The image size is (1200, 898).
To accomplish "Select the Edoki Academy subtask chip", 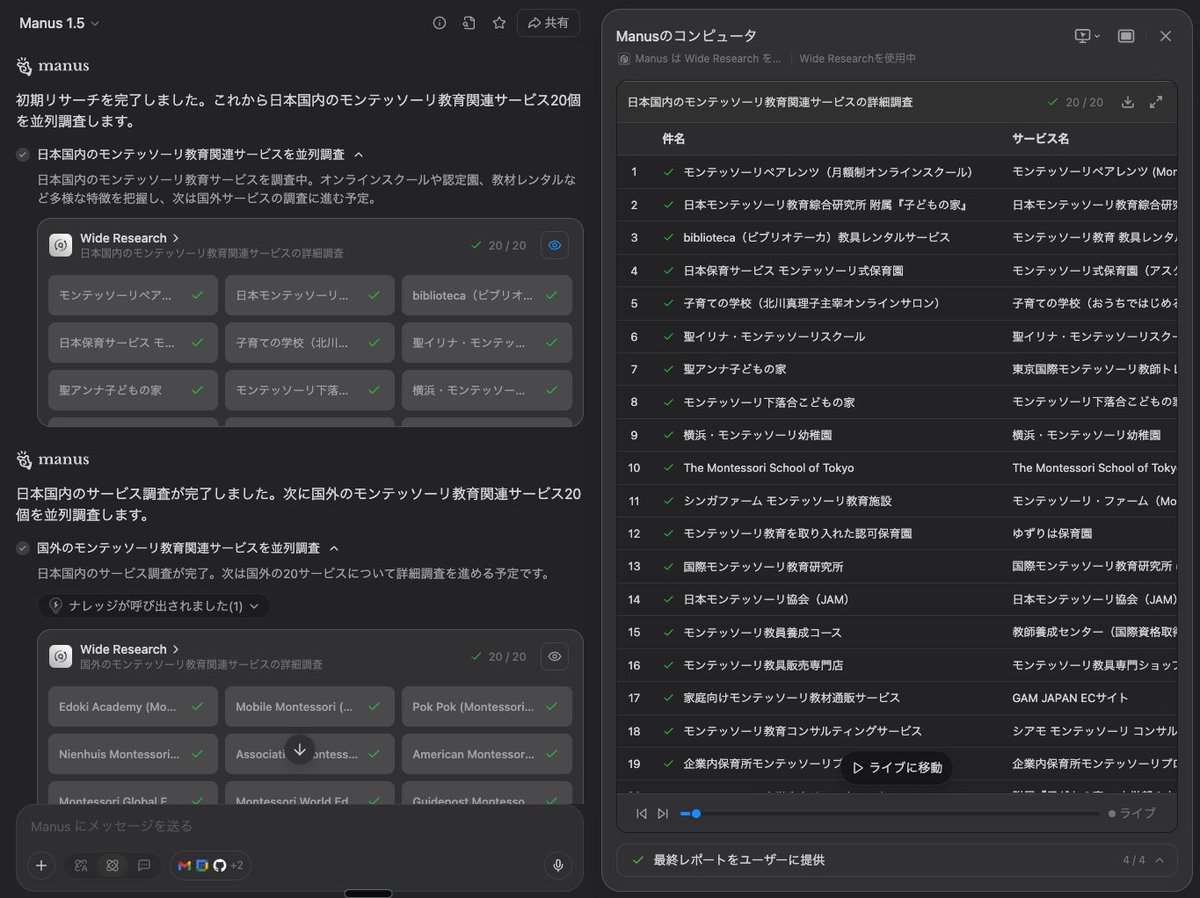I will click(133, 707).
